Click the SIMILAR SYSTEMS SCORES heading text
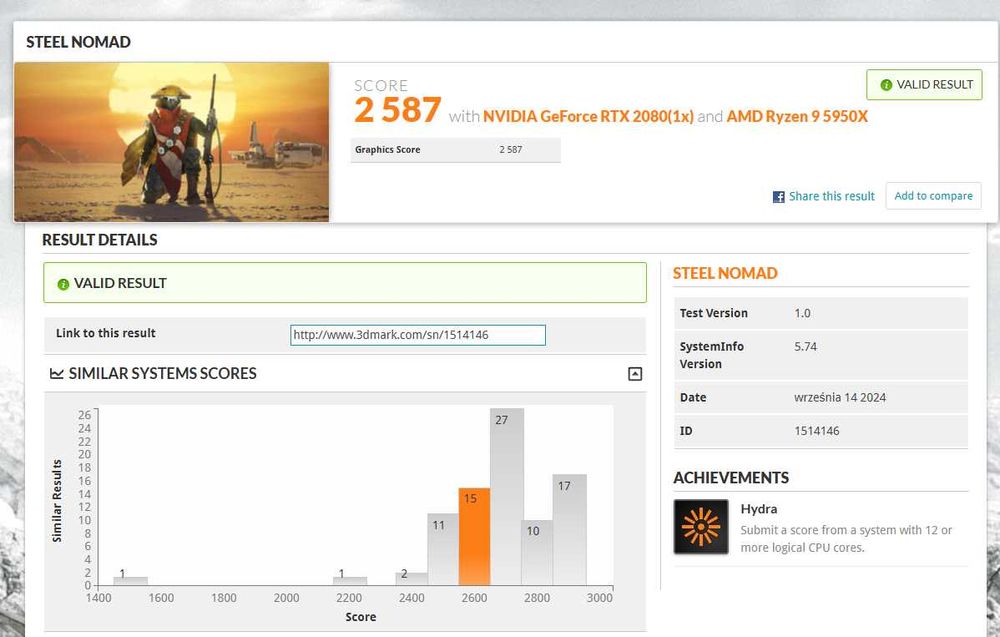The height and width of the screenshot is (637, 1000). [163, 374]
